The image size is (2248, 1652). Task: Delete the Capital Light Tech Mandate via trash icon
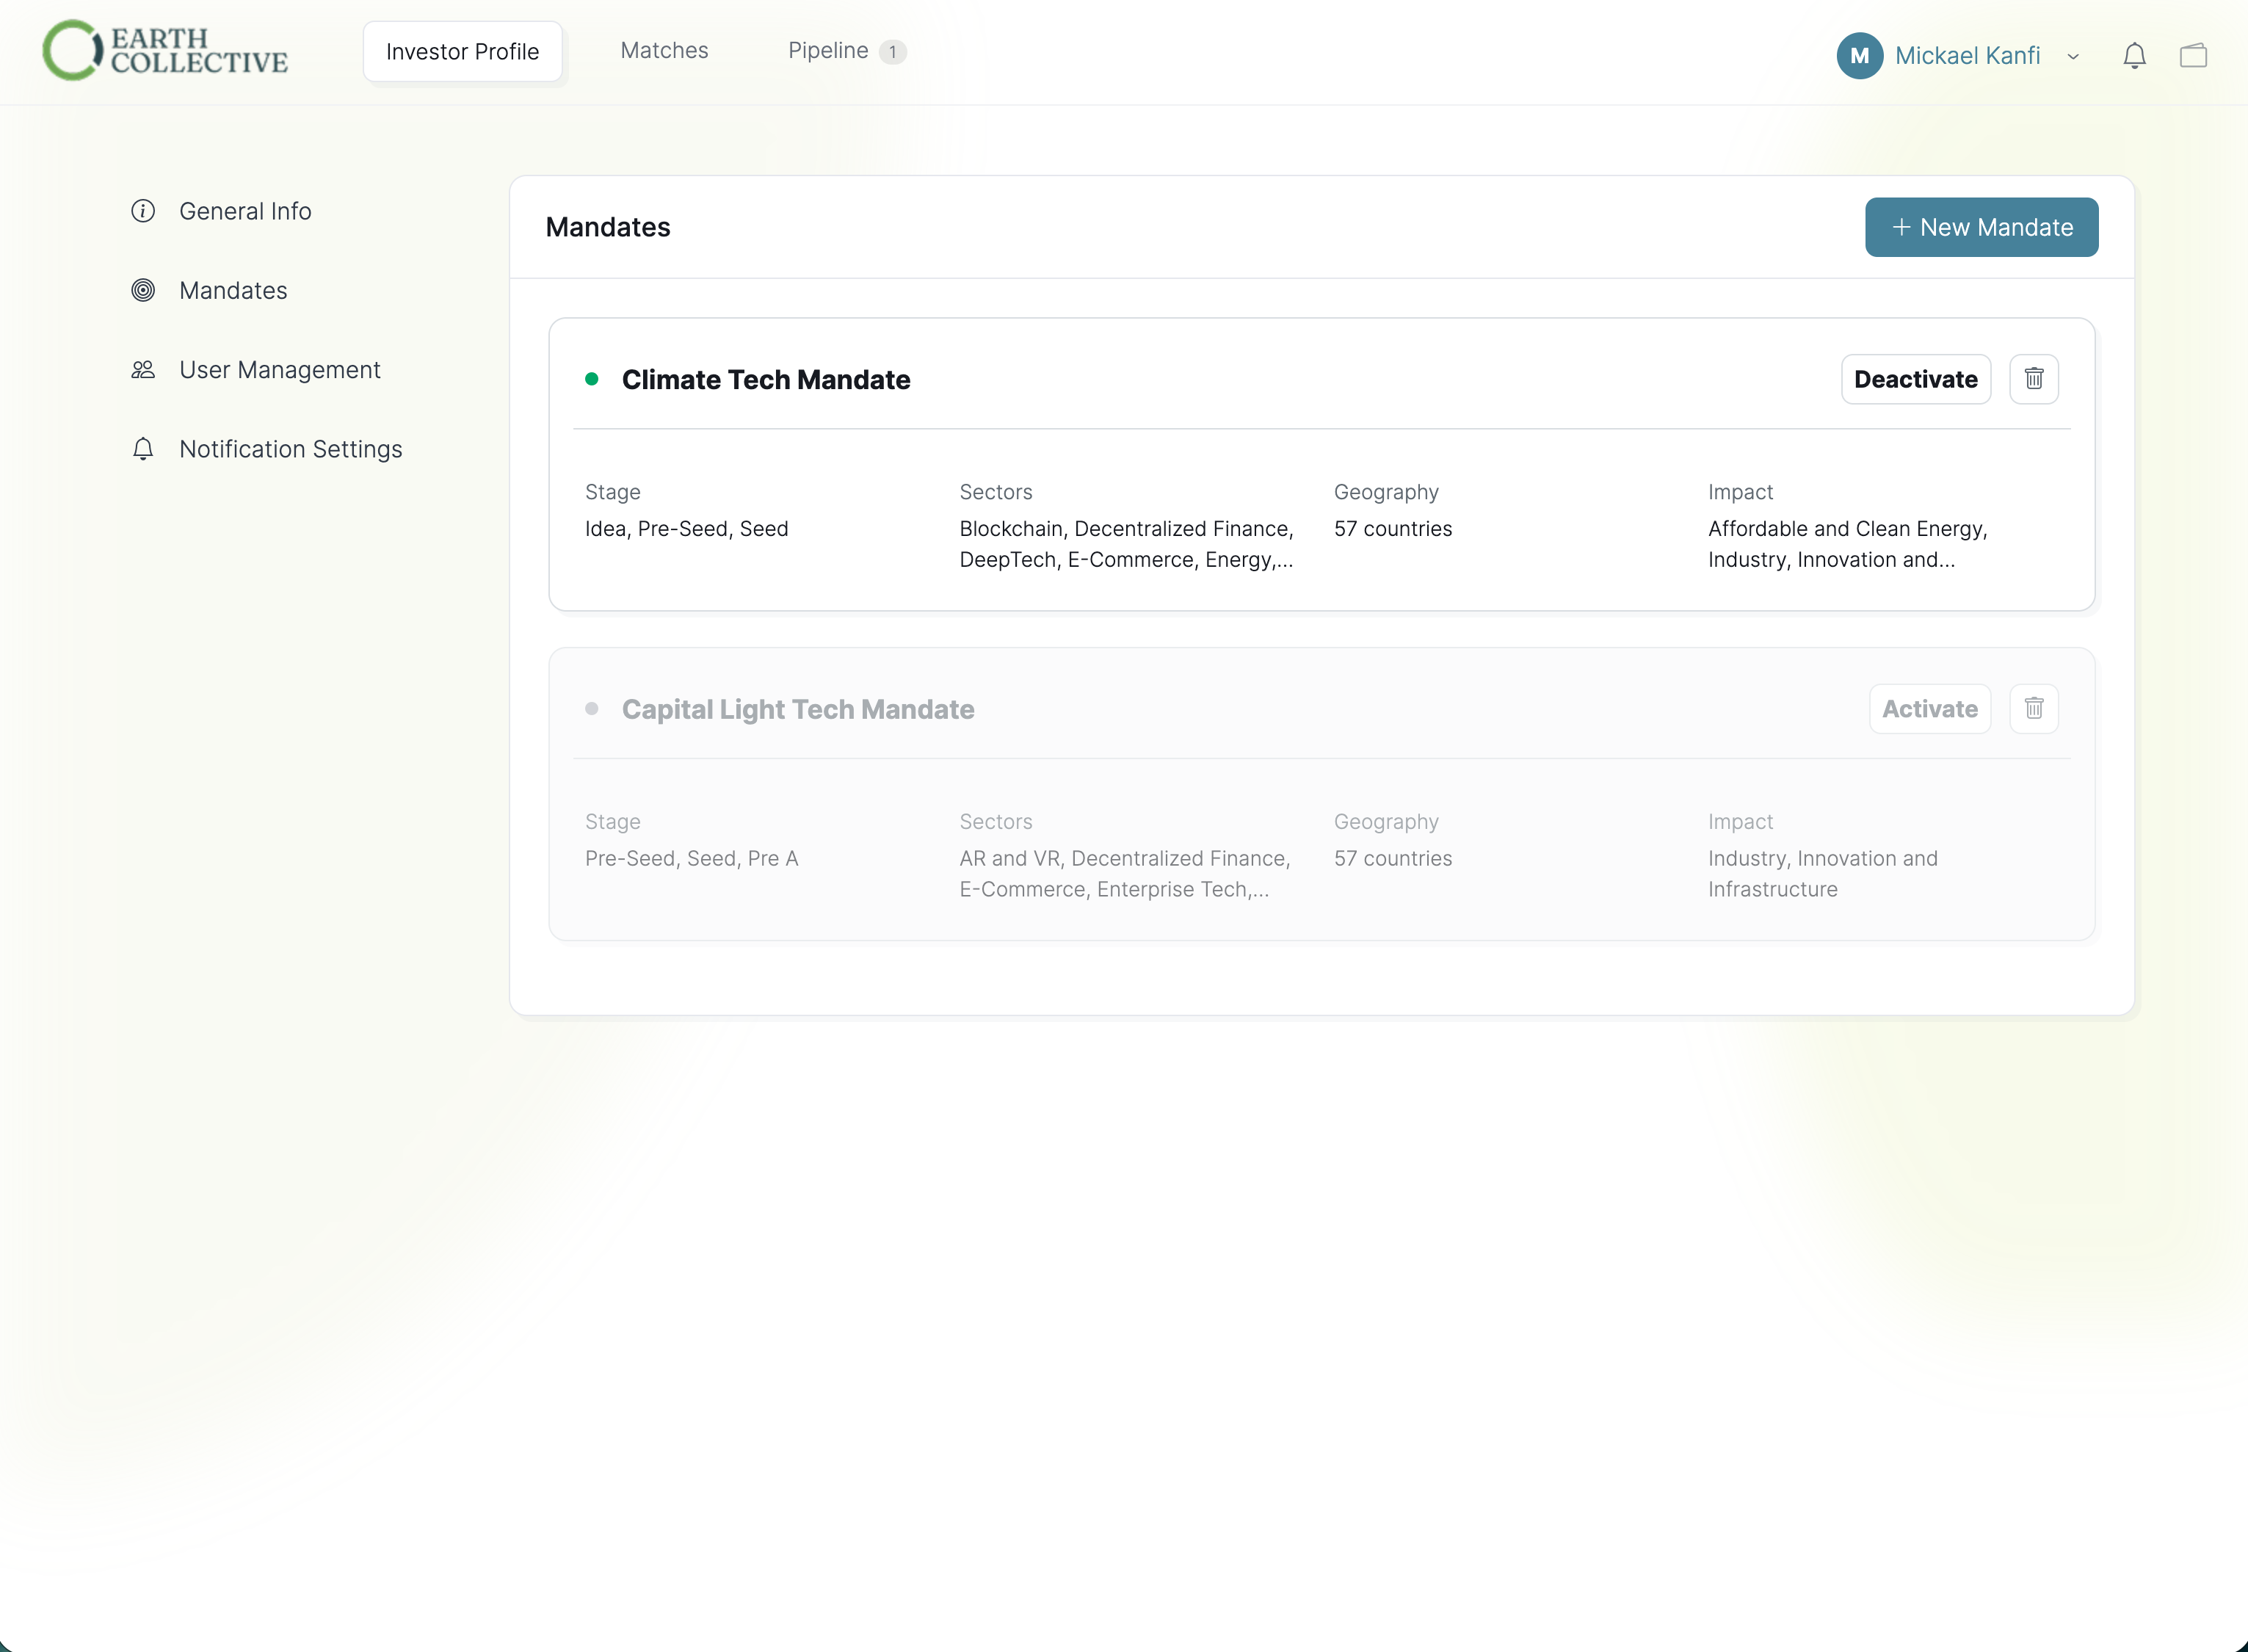(x=2034, y=708)
